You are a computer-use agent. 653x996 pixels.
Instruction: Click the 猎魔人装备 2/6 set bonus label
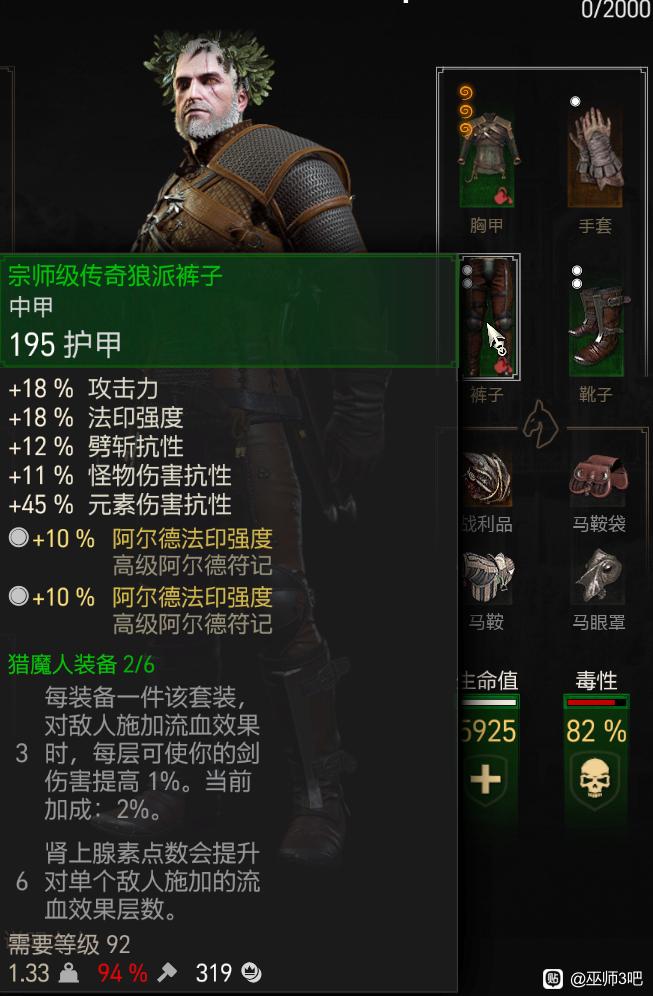81,664
